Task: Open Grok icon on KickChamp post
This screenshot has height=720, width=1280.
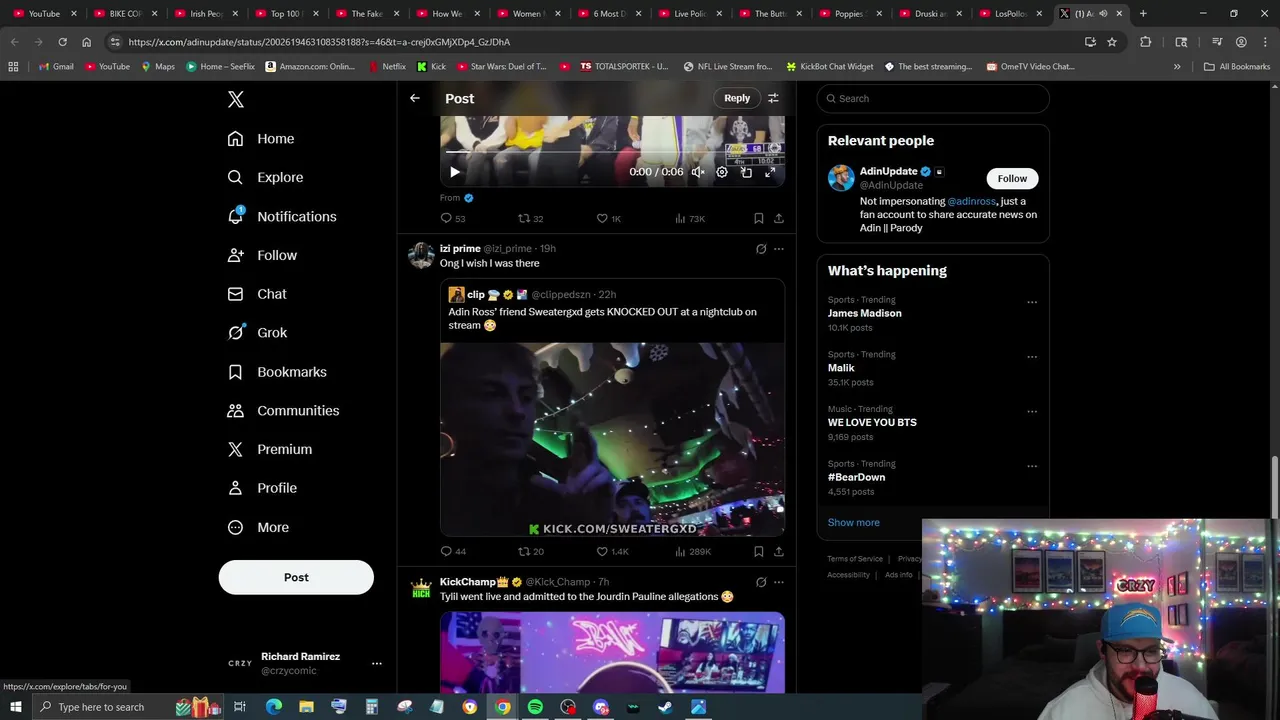Action: 761,582
